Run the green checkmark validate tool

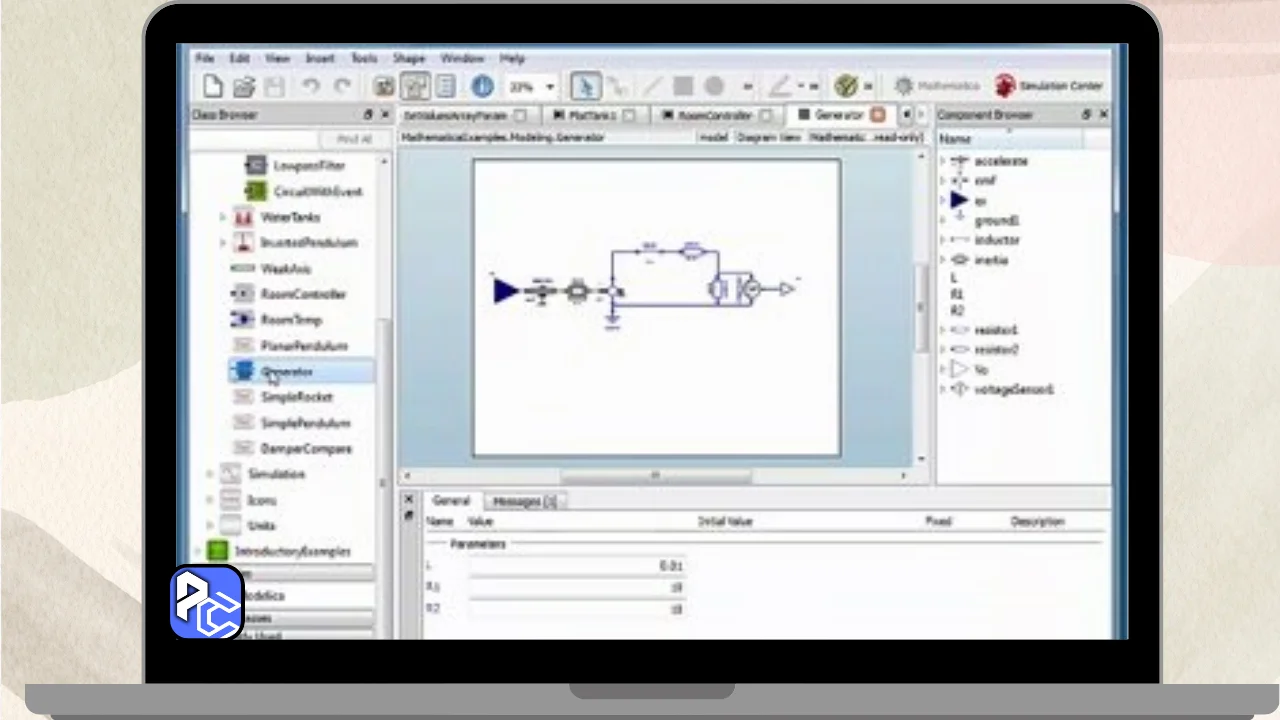846,87
